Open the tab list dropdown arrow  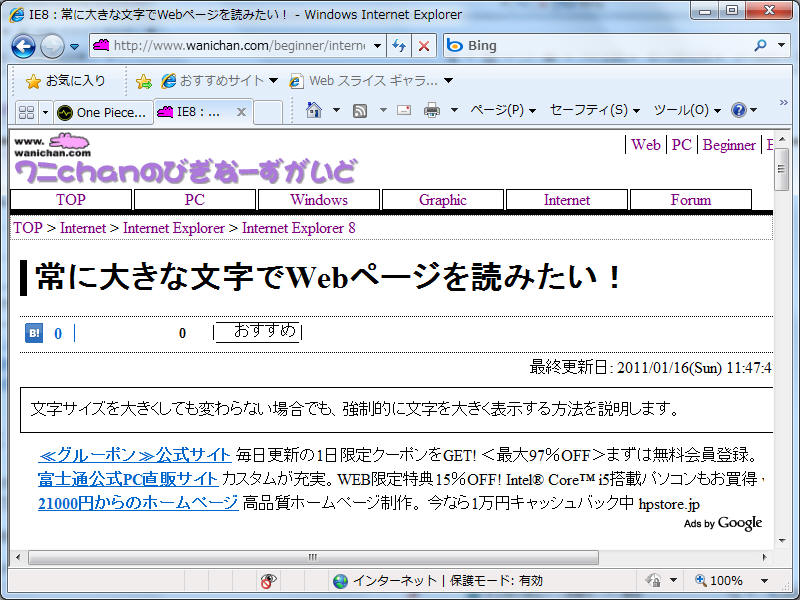coord(45,112)
